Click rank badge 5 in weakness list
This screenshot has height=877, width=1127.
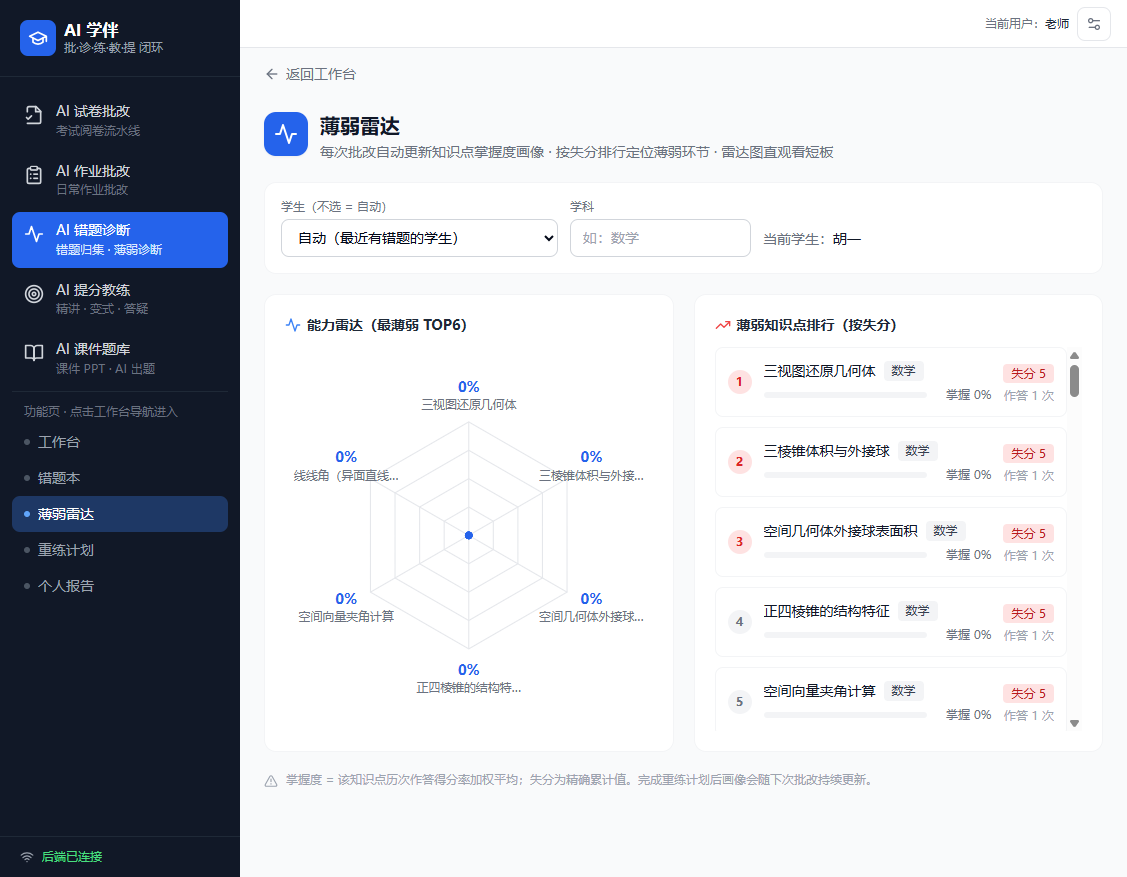tap(739, 702)
